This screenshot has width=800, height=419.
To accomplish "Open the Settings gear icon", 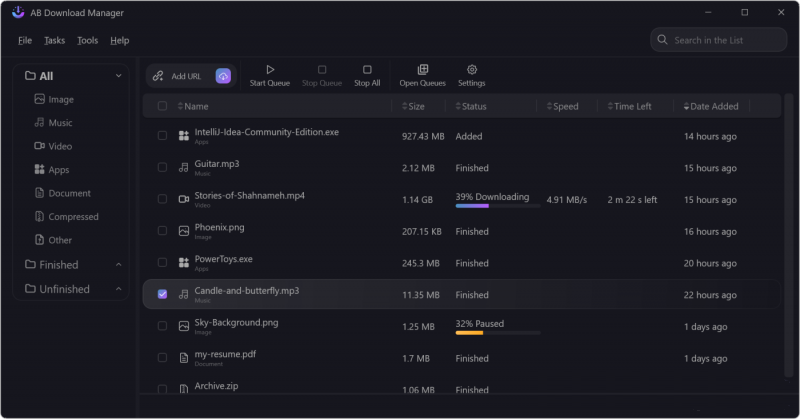I will [x=472, y=70].
